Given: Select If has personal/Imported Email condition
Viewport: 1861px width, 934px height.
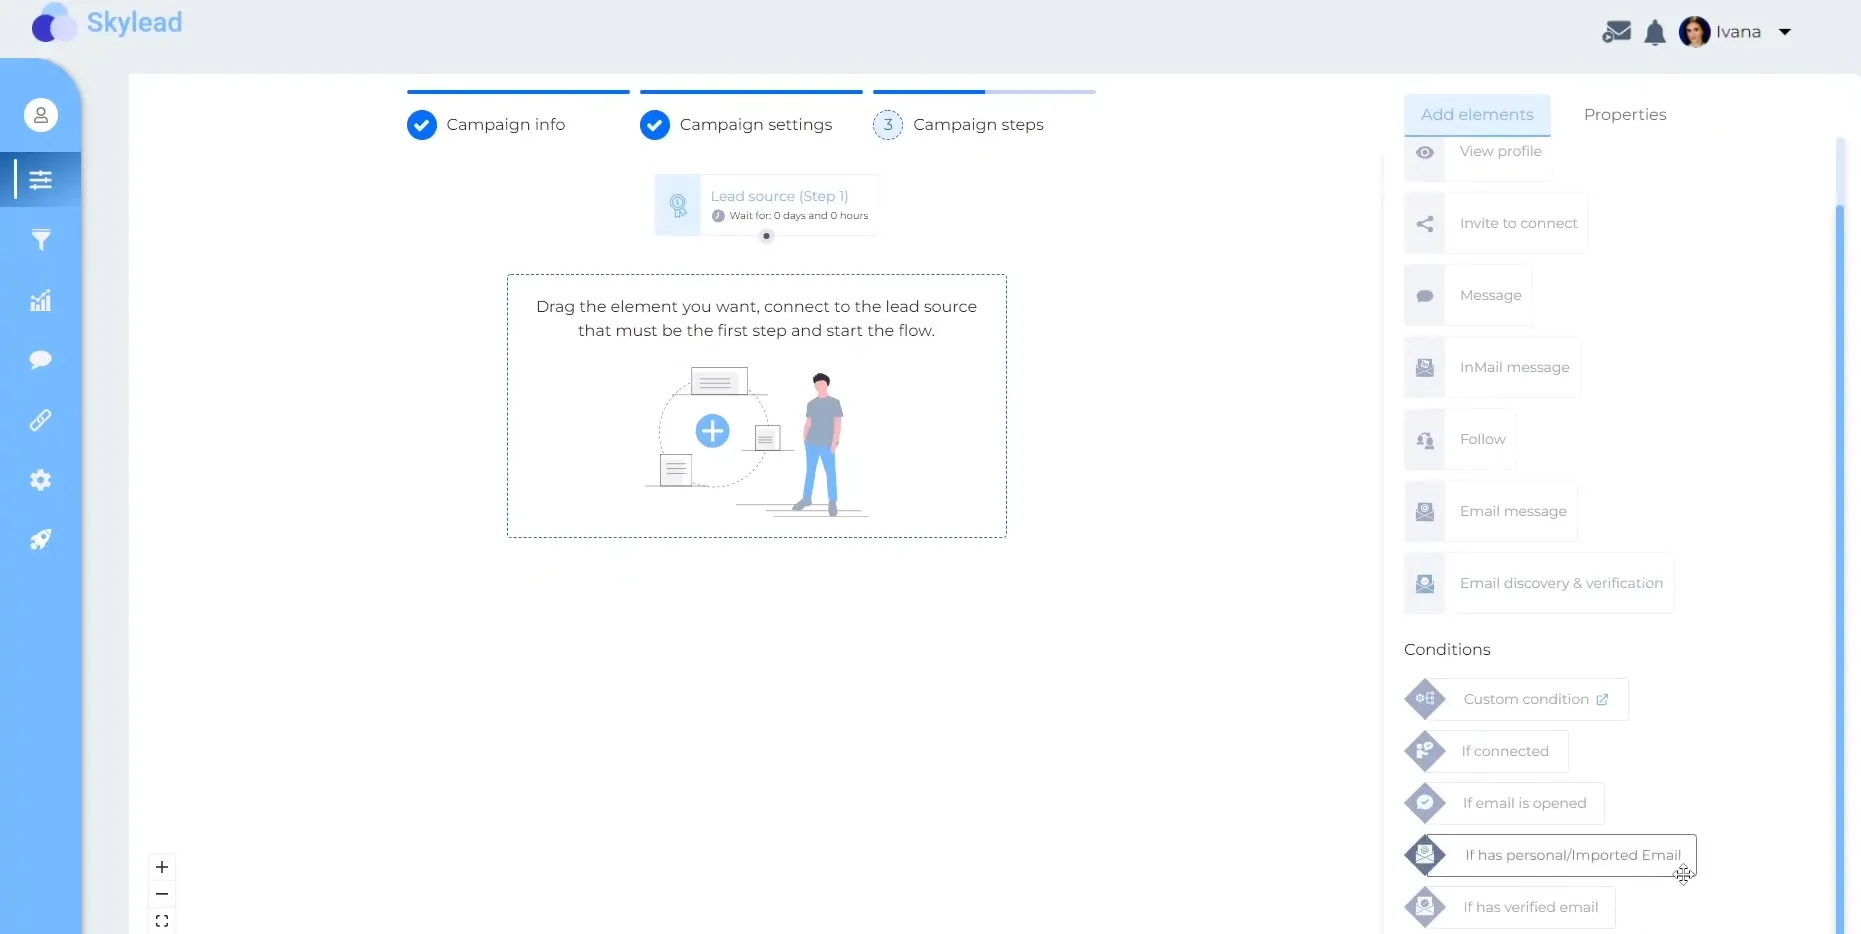Looking at the screenshot, I should [1550, 856].
